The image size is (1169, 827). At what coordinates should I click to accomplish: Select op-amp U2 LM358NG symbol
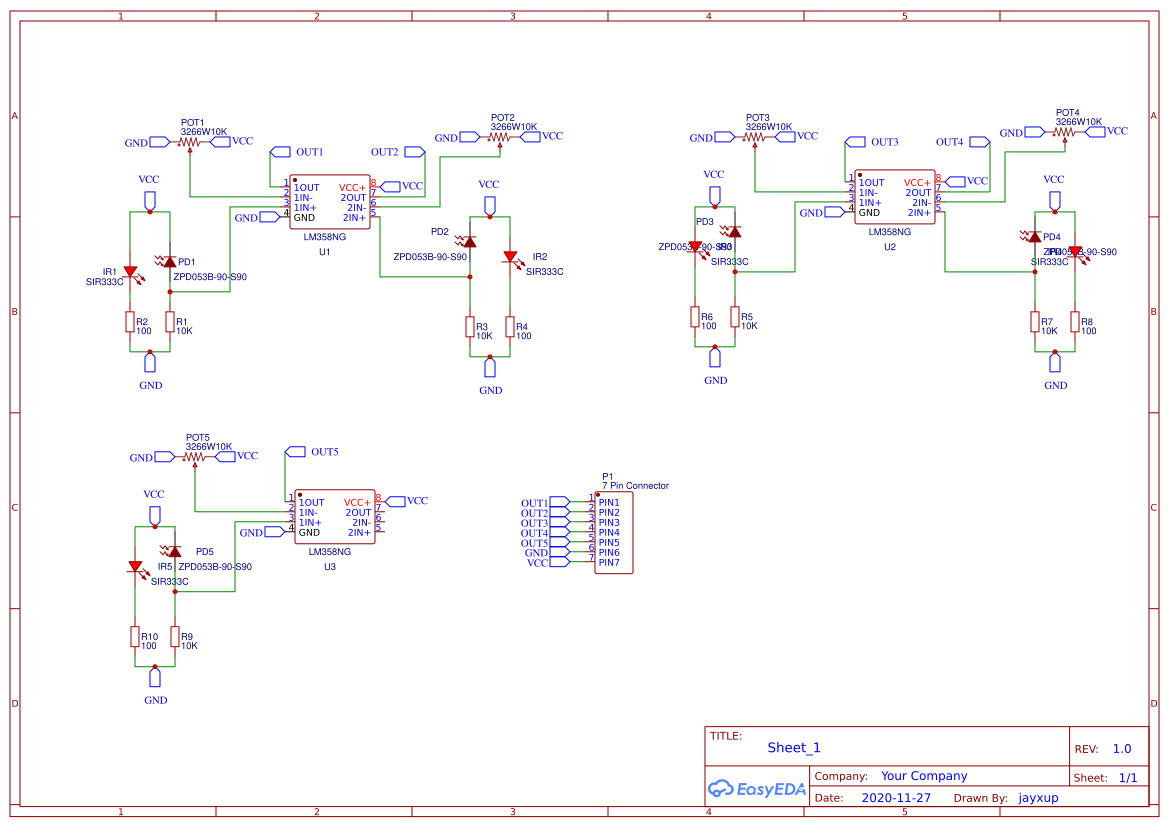895,196
